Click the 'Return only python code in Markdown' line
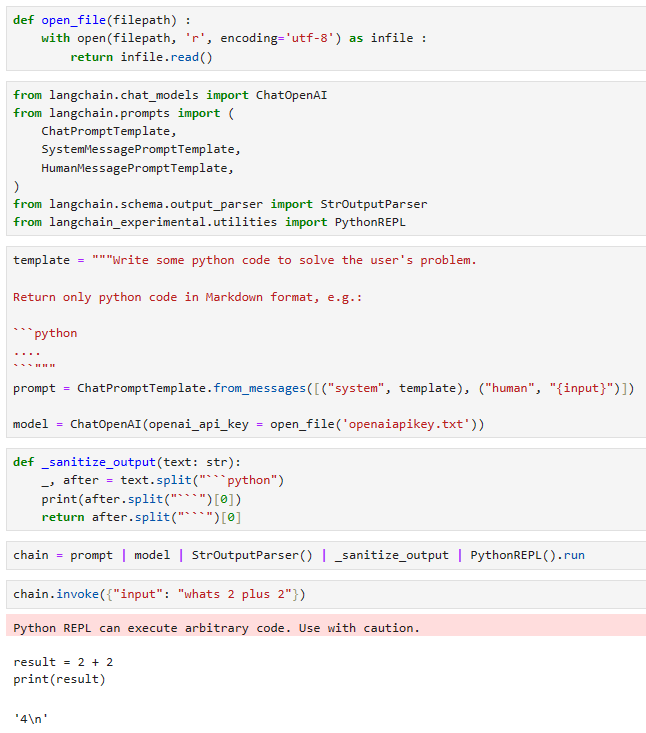 click(x=188, y=297)
